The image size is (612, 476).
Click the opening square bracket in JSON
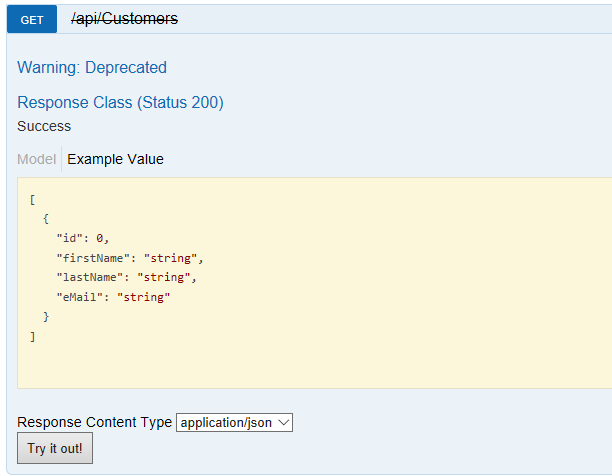coord(32,199)
